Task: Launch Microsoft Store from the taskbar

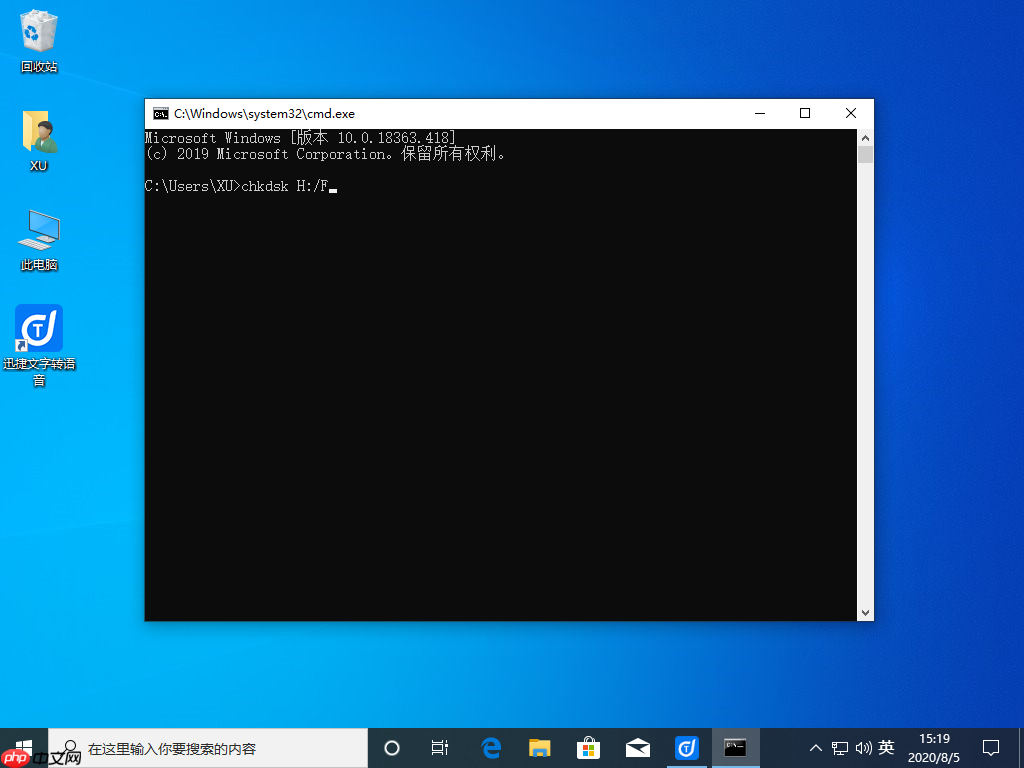Action: [588, 747]
